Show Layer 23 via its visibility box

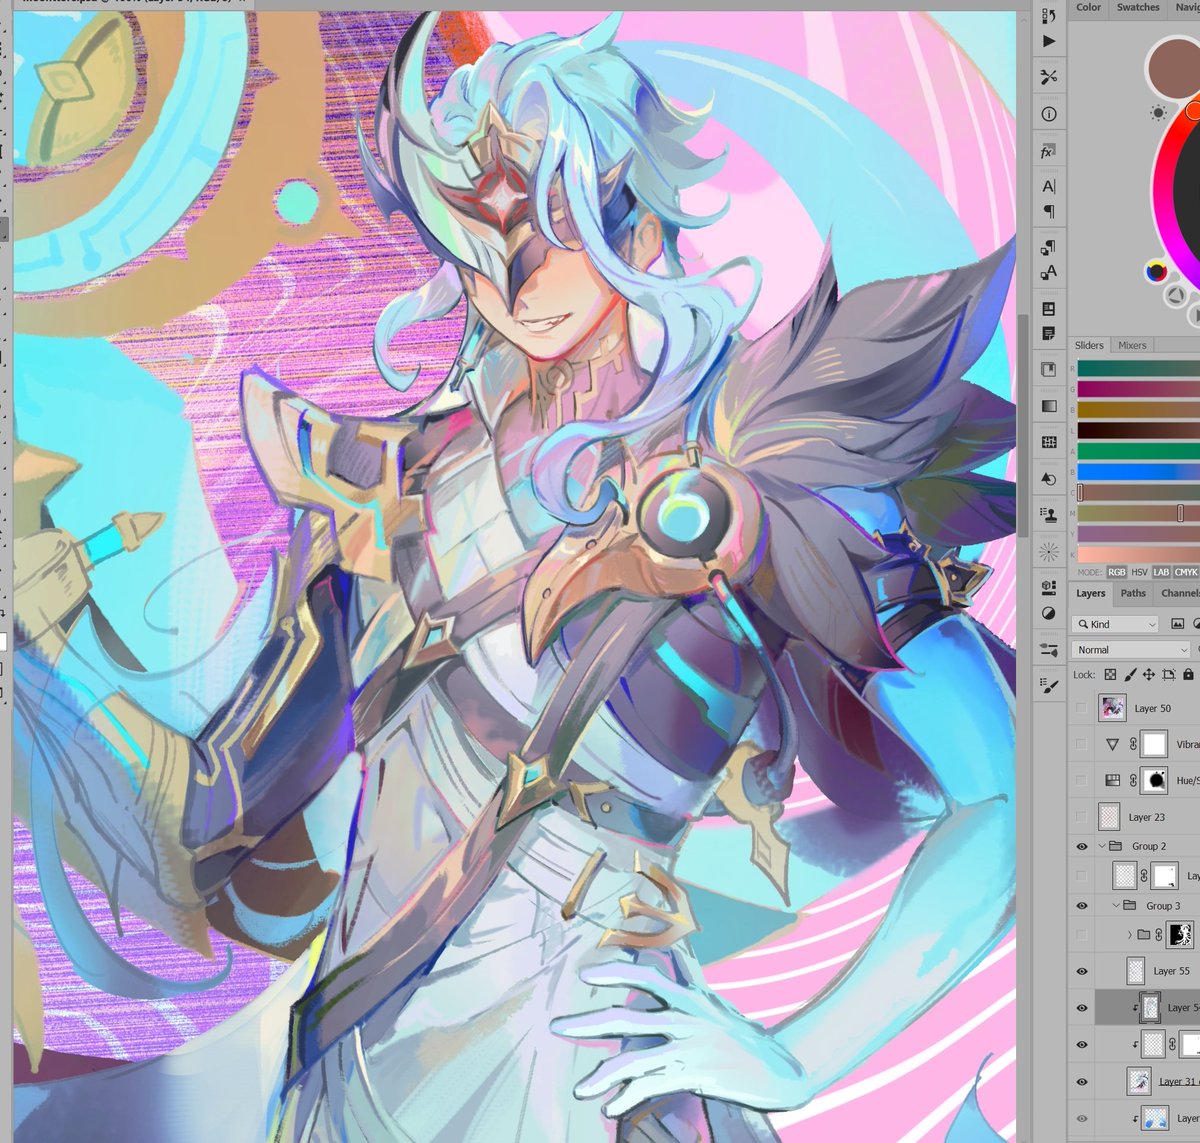(x=1081, y=817)
